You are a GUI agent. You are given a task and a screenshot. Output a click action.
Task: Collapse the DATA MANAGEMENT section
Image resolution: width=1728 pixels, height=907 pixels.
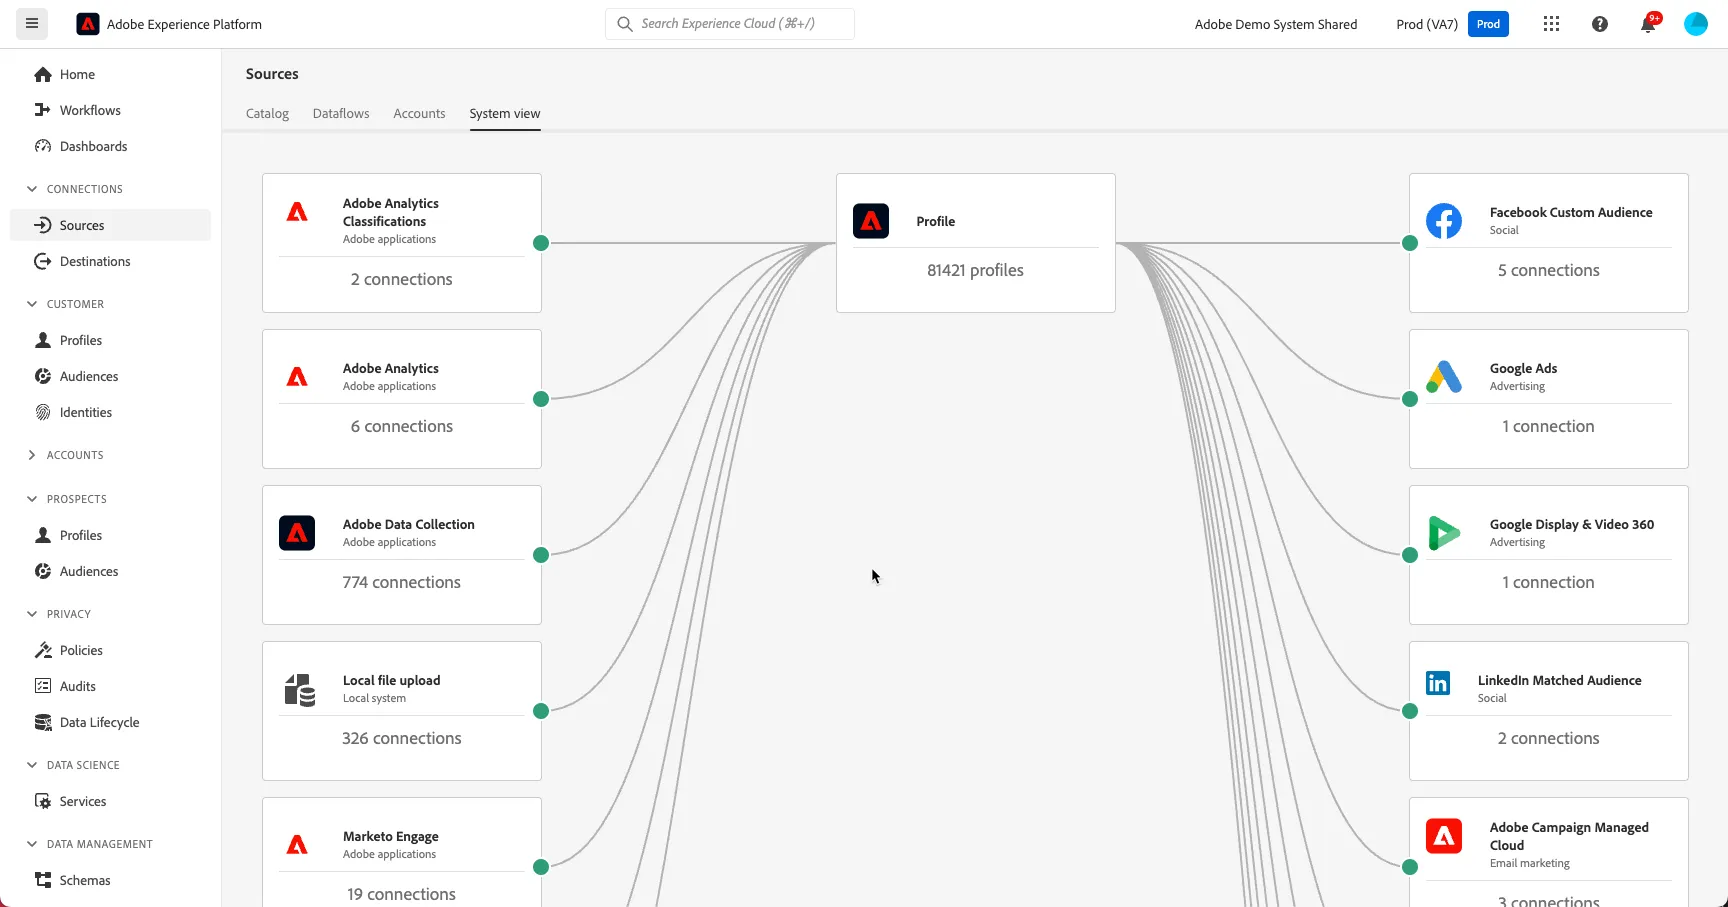(32, 844)
